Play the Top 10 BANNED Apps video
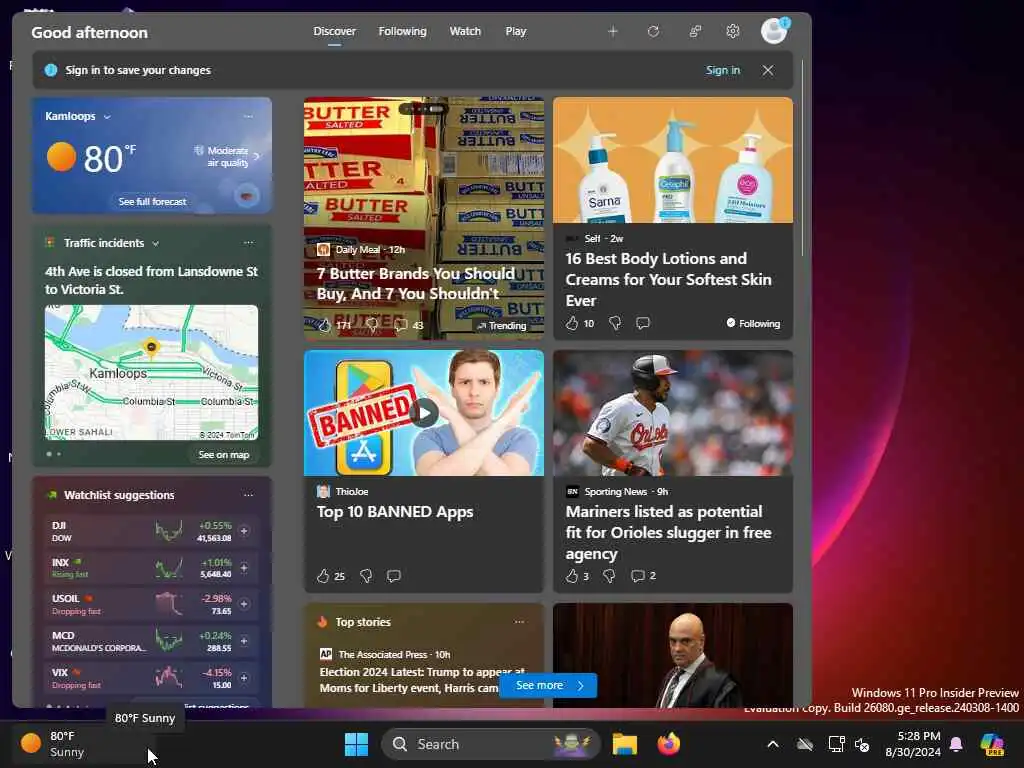 [424, 413]
